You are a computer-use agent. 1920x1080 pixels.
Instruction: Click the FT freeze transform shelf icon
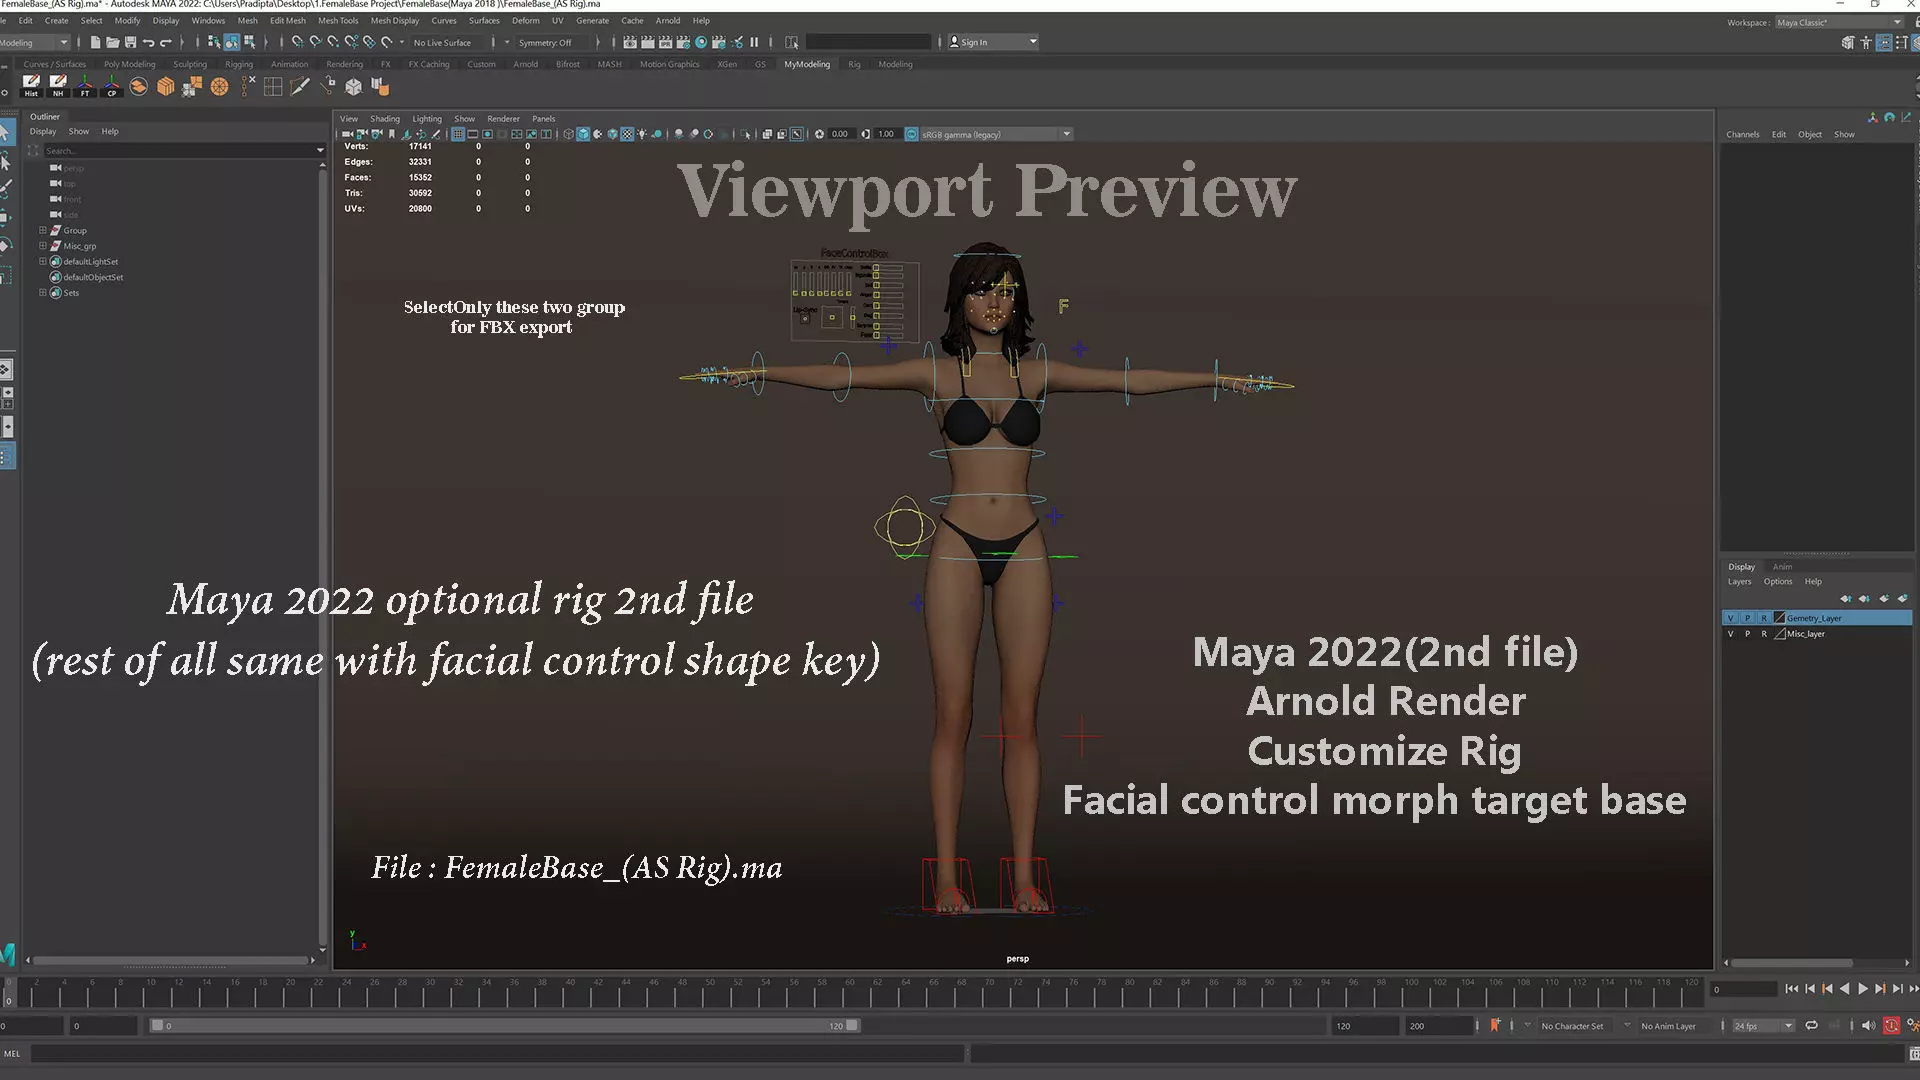[x=85, y=86]
